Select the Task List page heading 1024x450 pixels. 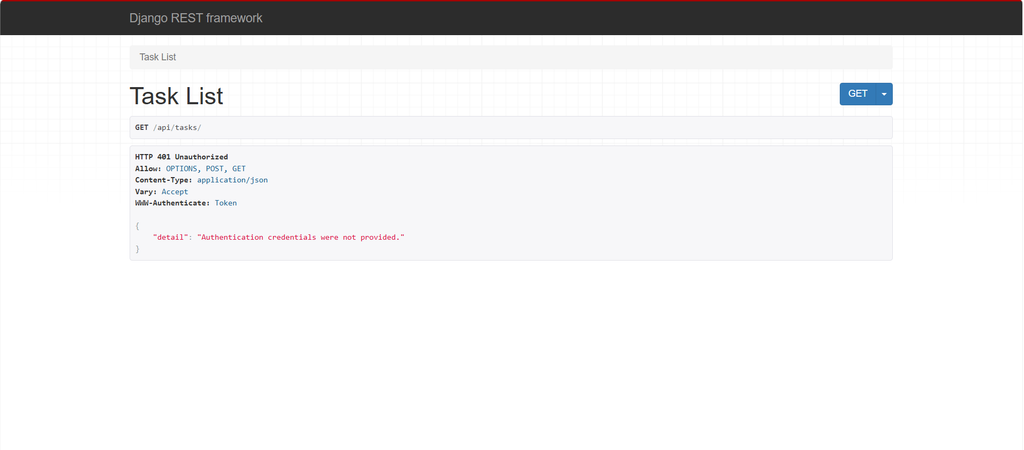click(x=176, y=96)
